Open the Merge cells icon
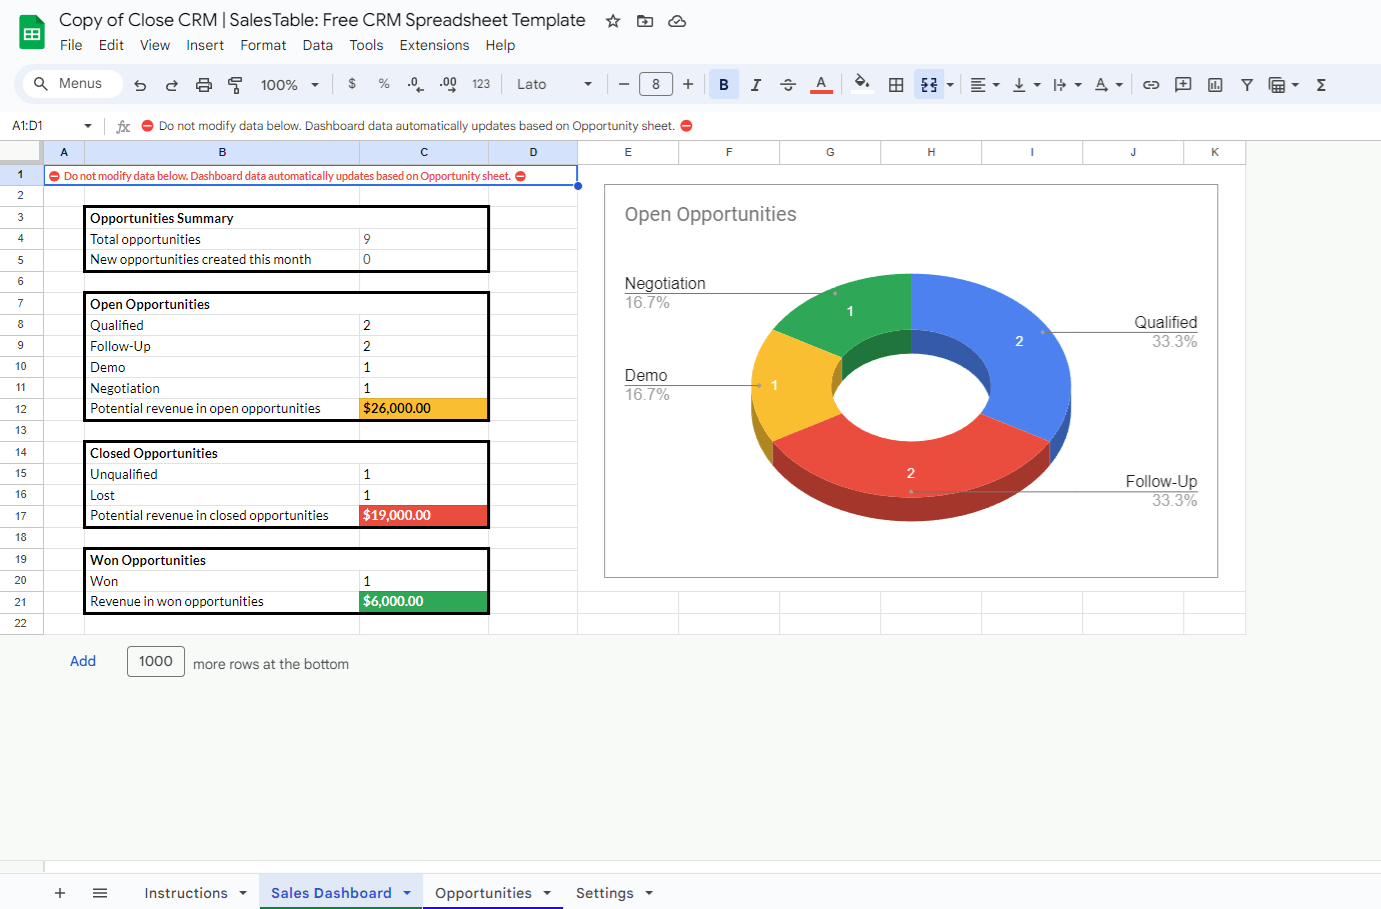Image resolution: width=1381 pixels, height=909 pixels. tap(928, 84)
